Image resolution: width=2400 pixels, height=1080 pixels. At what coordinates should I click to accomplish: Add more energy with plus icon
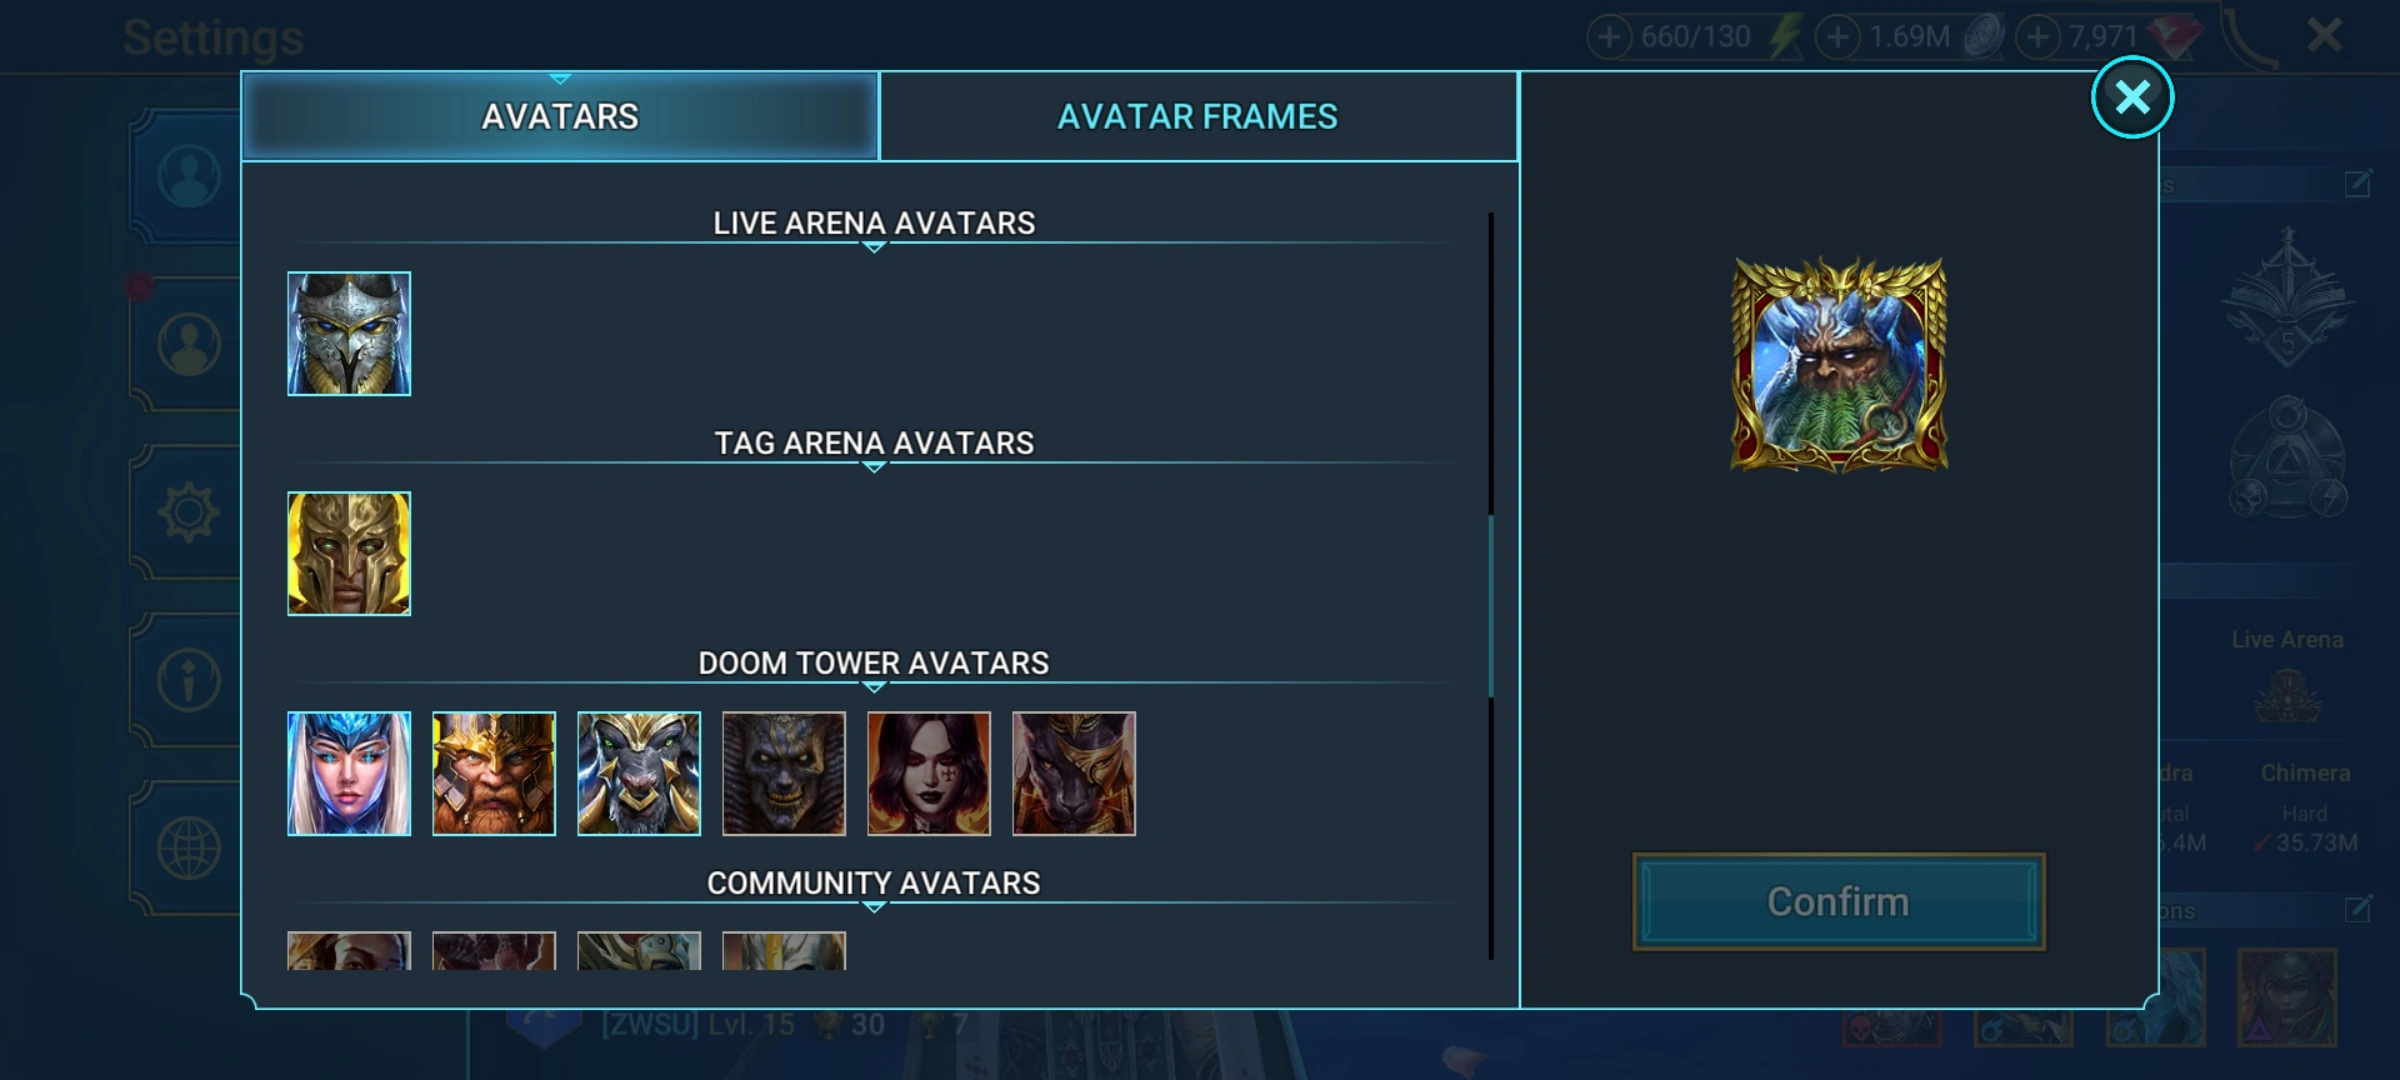(1609, 37)
